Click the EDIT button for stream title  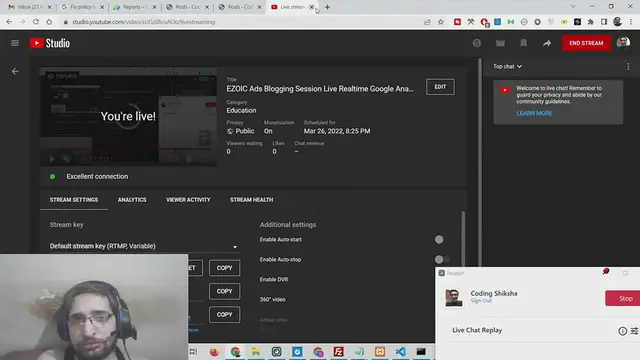pyautogui.click(x=440, y=87)
